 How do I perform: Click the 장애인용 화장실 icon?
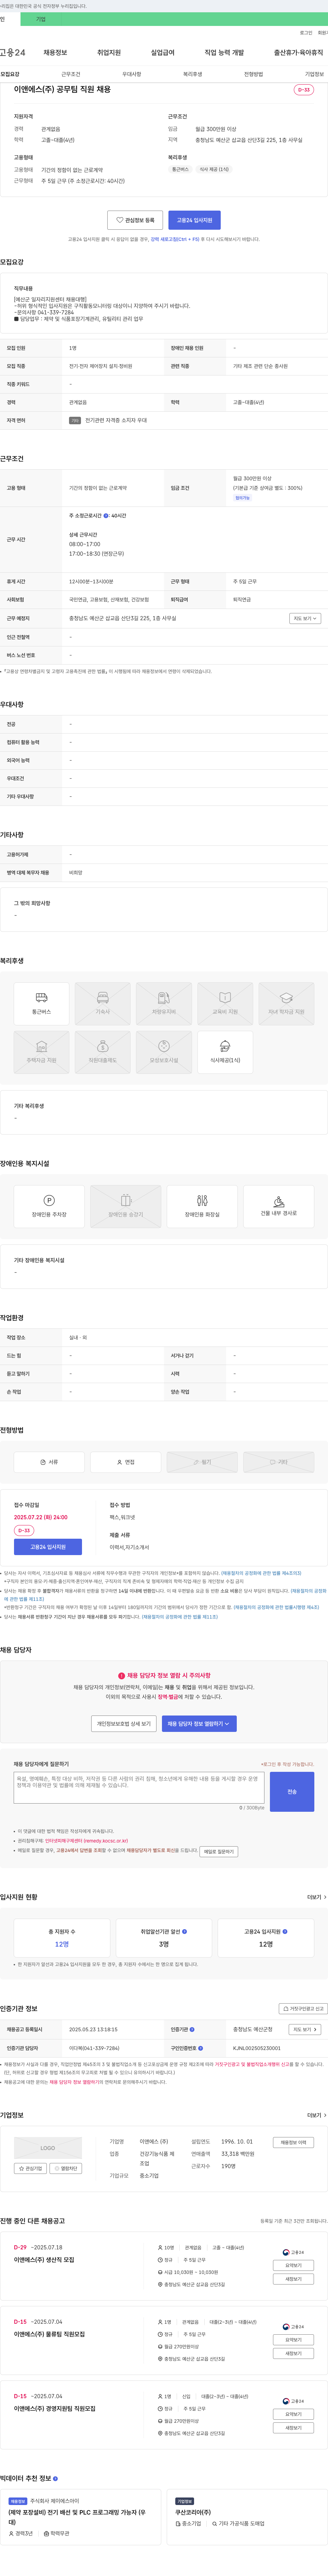click(x=202, y=1206)
